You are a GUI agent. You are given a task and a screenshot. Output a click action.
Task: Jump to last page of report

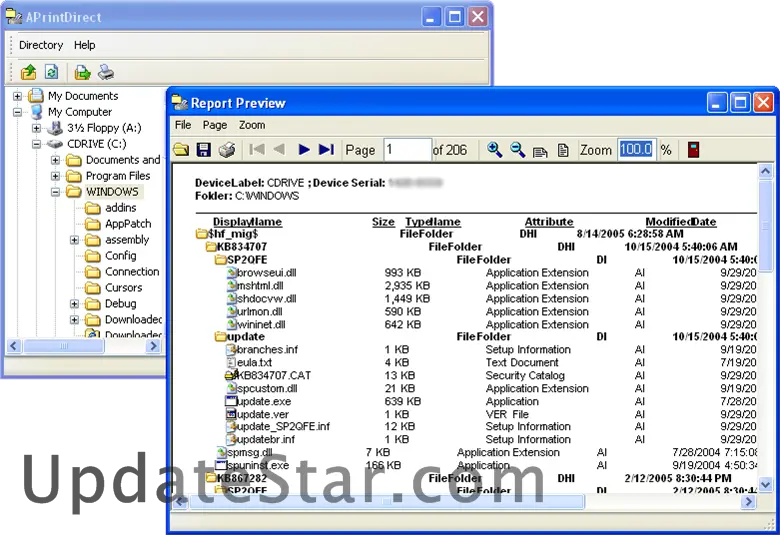pos(326,149)
